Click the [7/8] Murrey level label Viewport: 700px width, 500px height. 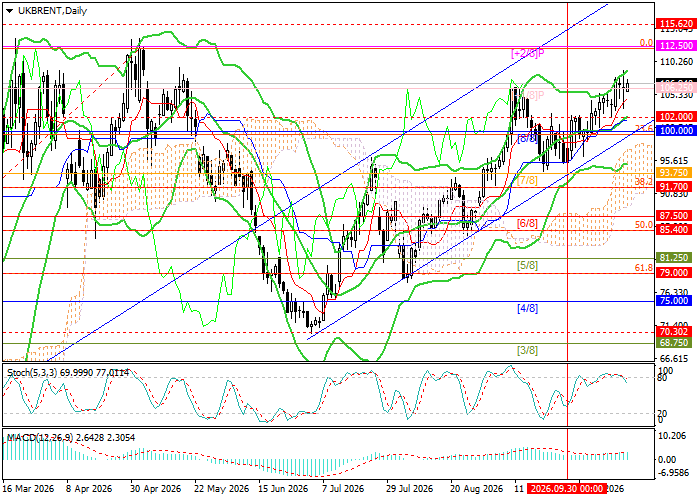tap(527, 181)
